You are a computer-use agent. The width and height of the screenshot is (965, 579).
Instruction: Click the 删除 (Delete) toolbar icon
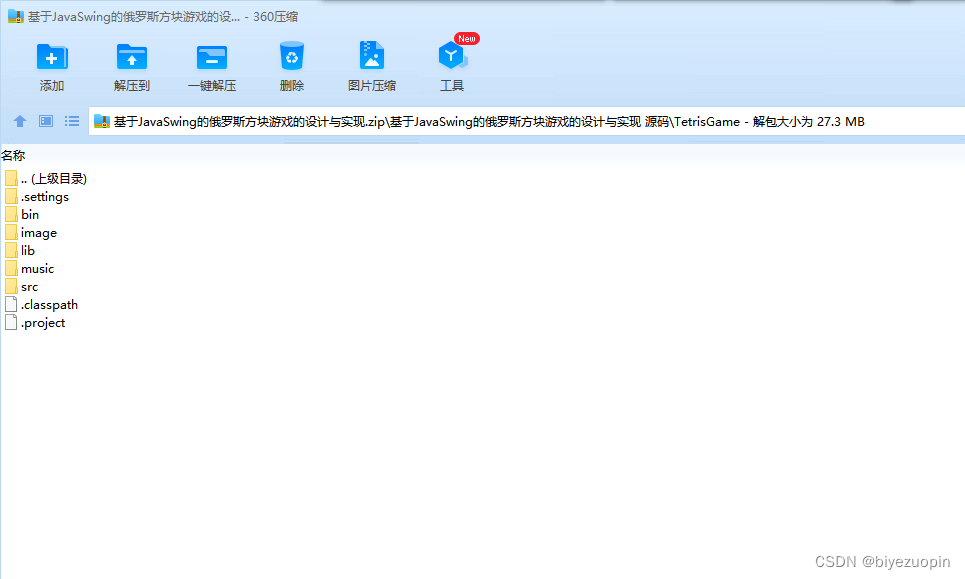click(x=291, y=62)
